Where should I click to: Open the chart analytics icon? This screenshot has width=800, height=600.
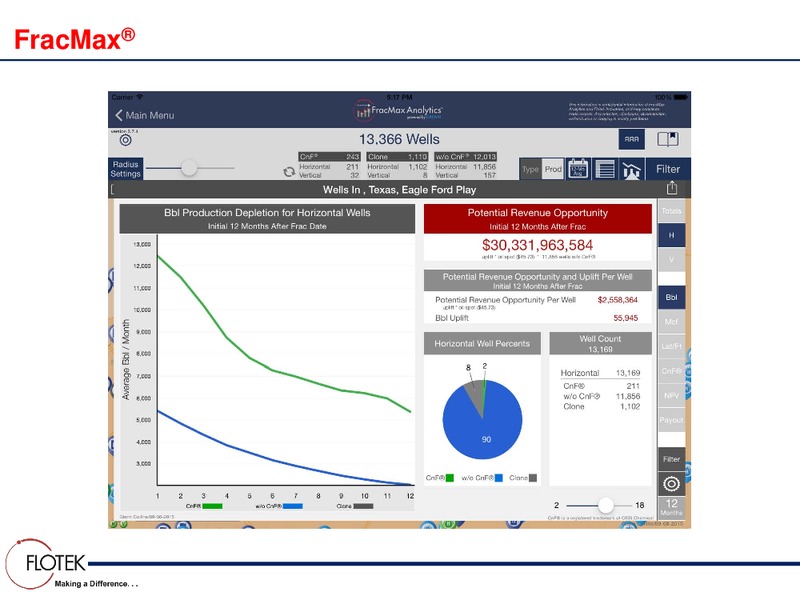(x=632, y=170)
